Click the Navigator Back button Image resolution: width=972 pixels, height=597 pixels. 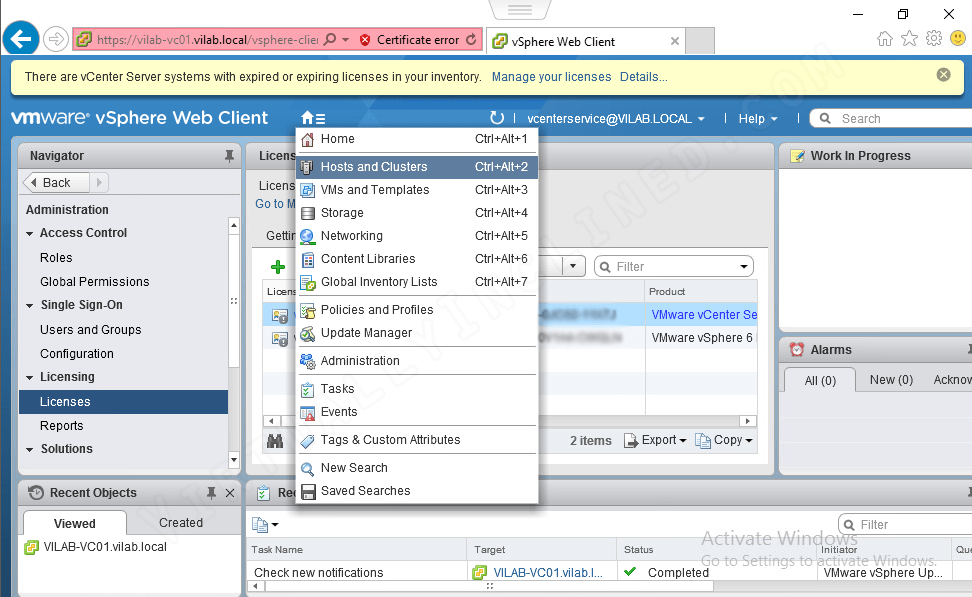(x=56, y=182)
